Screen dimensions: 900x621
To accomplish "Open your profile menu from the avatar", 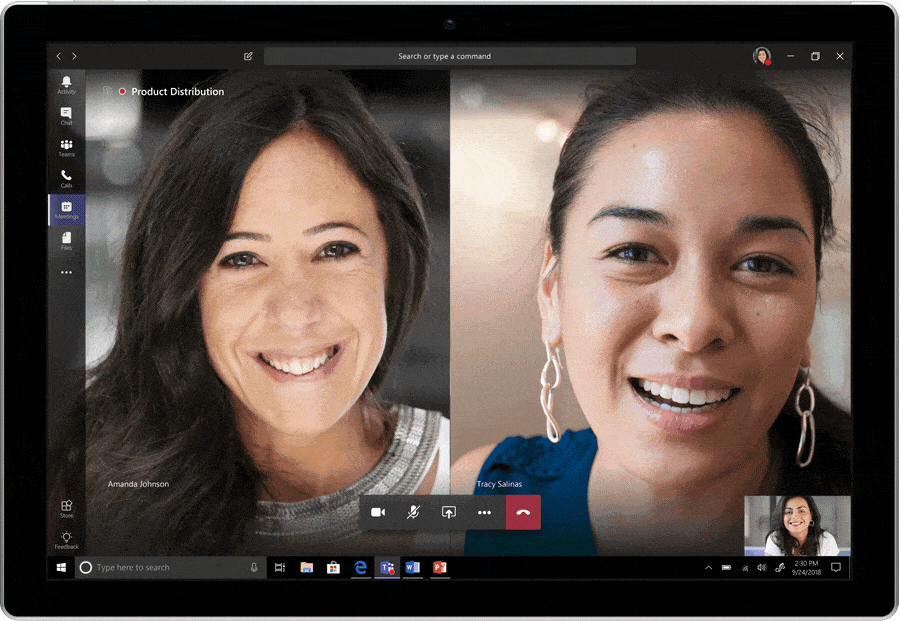I will point(761,56).
